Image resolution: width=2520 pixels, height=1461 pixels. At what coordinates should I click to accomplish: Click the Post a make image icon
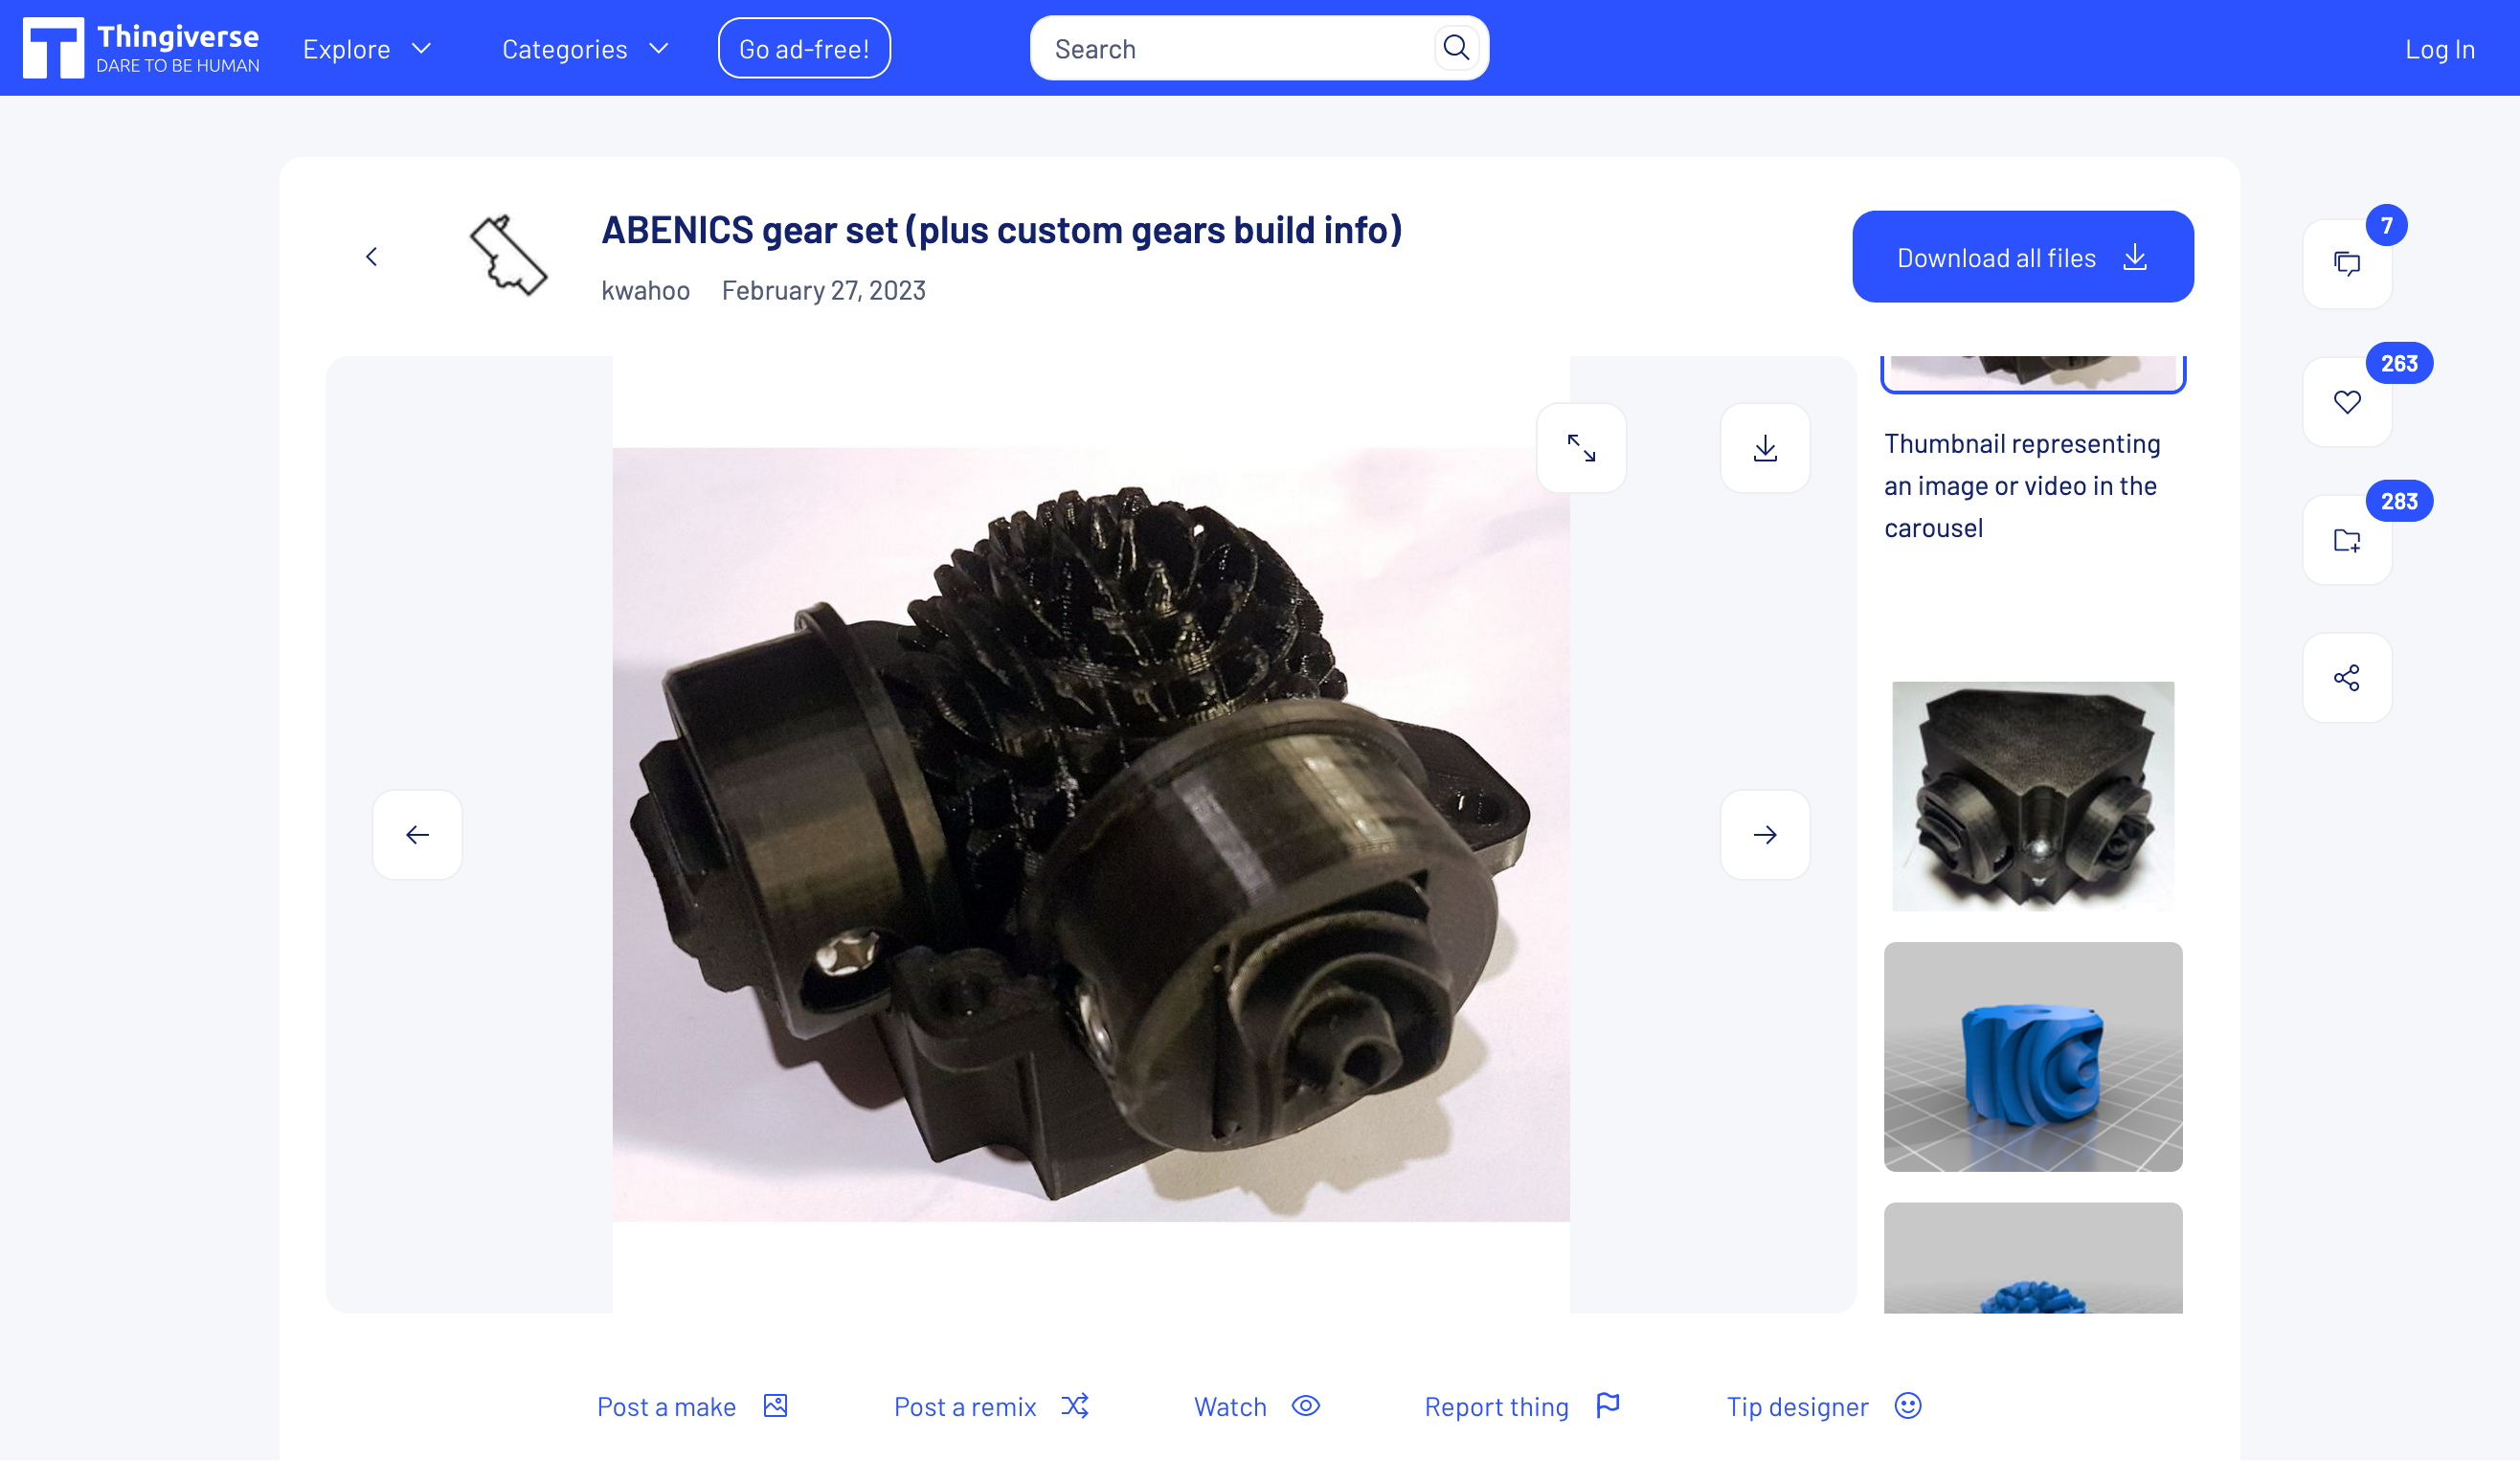click(x=775, y=1406)
